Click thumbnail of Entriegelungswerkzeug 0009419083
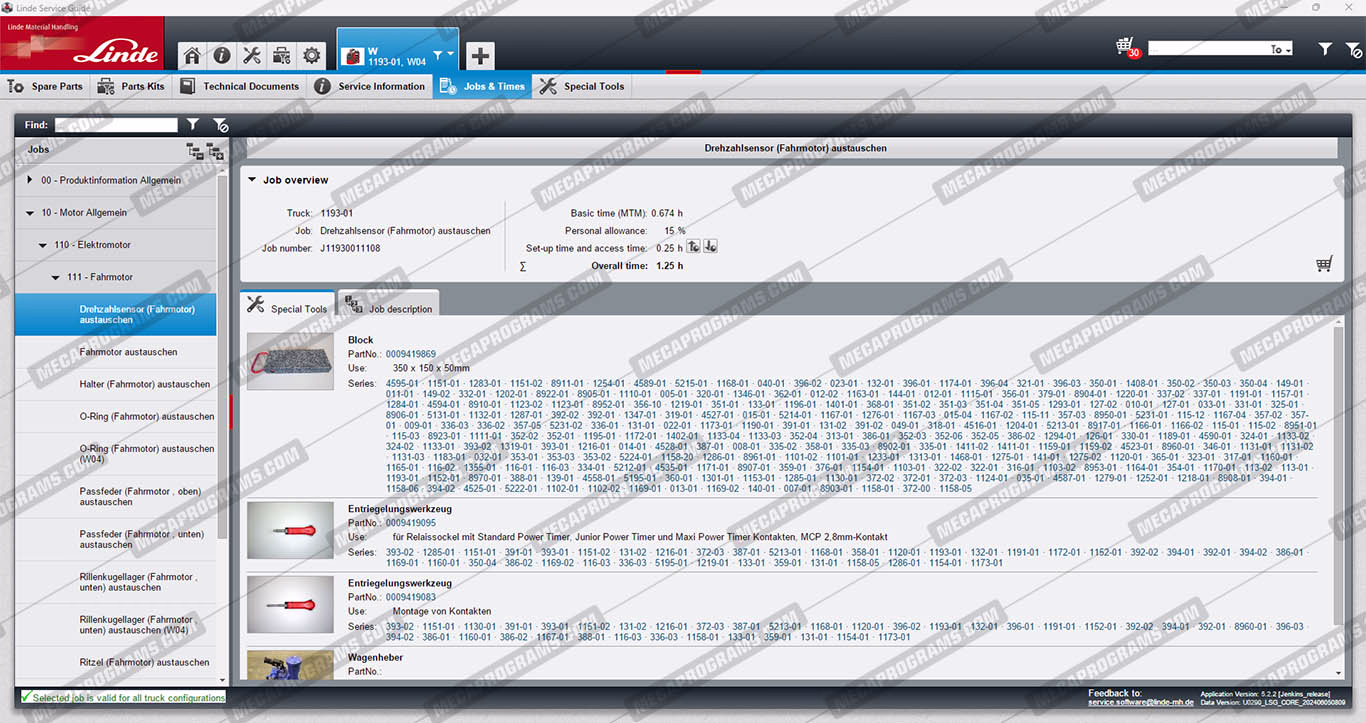This screenshot has height=723, width=1366. pos(290,604)
